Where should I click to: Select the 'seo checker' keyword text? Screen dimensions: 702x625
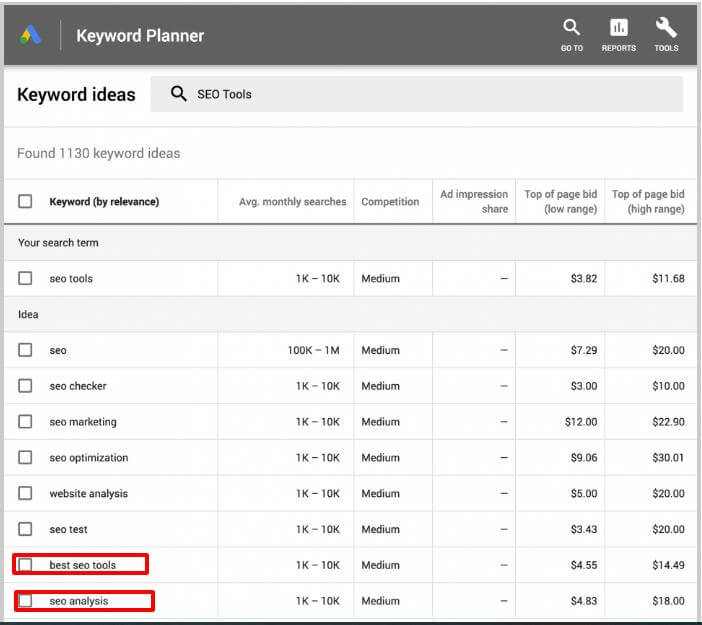[x=78, y=386]
